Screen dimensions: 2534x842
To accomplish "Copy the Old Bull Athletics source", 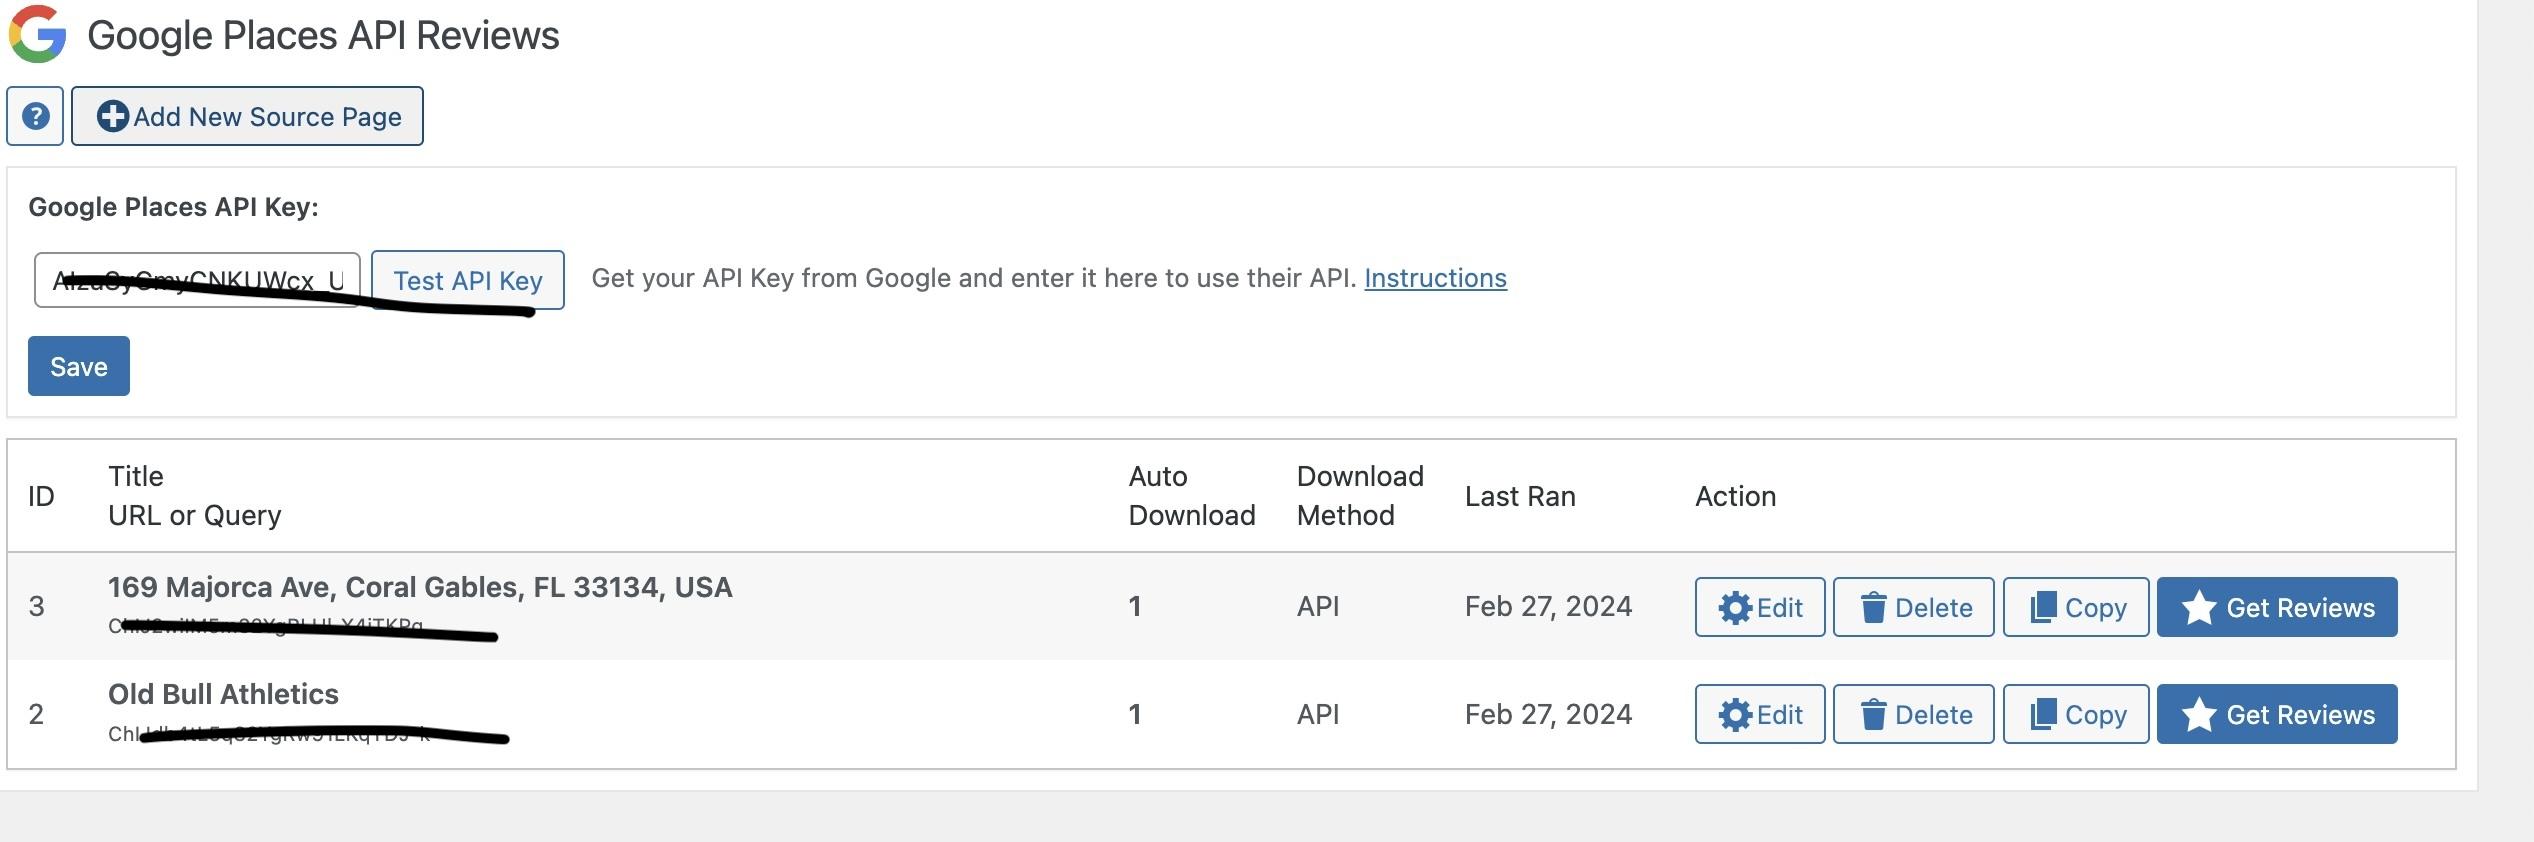I will 2077,714.
